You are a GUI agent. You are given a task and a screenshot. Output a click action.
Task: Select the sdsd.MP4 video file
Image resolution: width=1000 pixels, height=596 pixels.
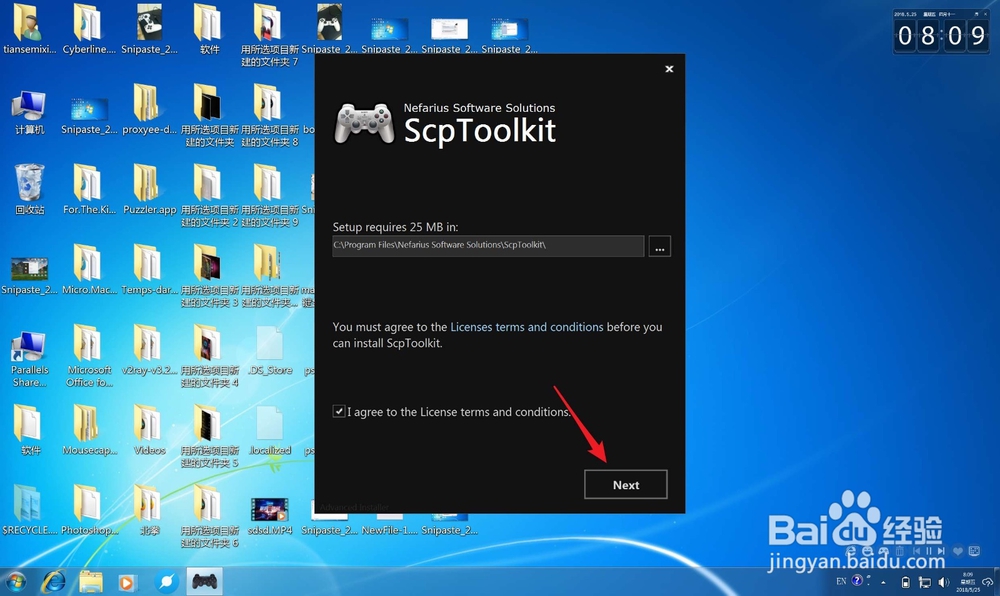point(270,516)
